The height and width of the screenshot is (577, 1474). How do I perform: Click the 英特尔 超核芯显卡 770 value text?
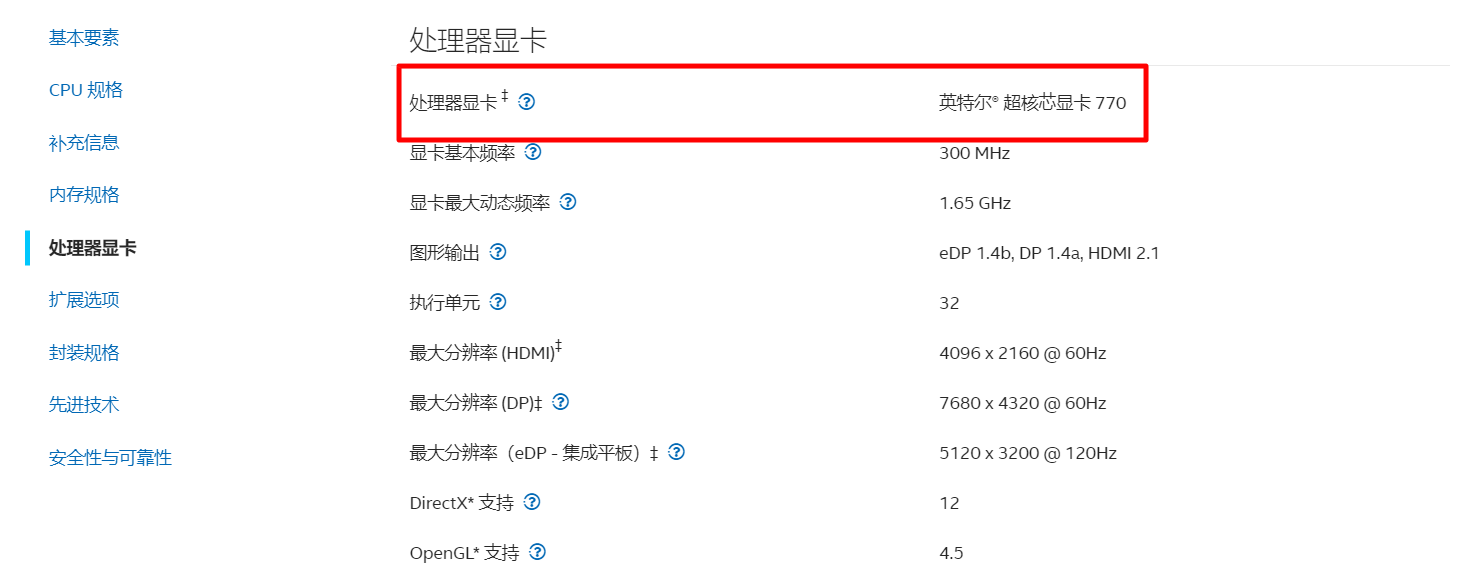point(1032,103)
